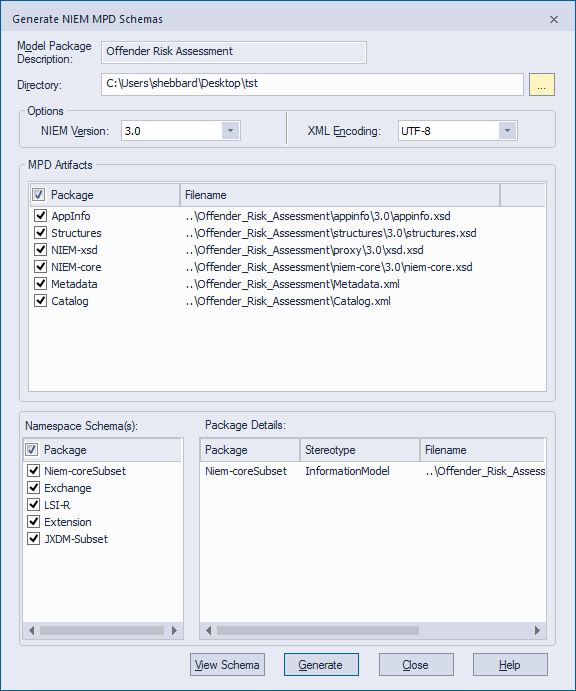Click the Filename column header in MPD Artifacts
Viewport: 576px width, 691px height.
[340, 195]
